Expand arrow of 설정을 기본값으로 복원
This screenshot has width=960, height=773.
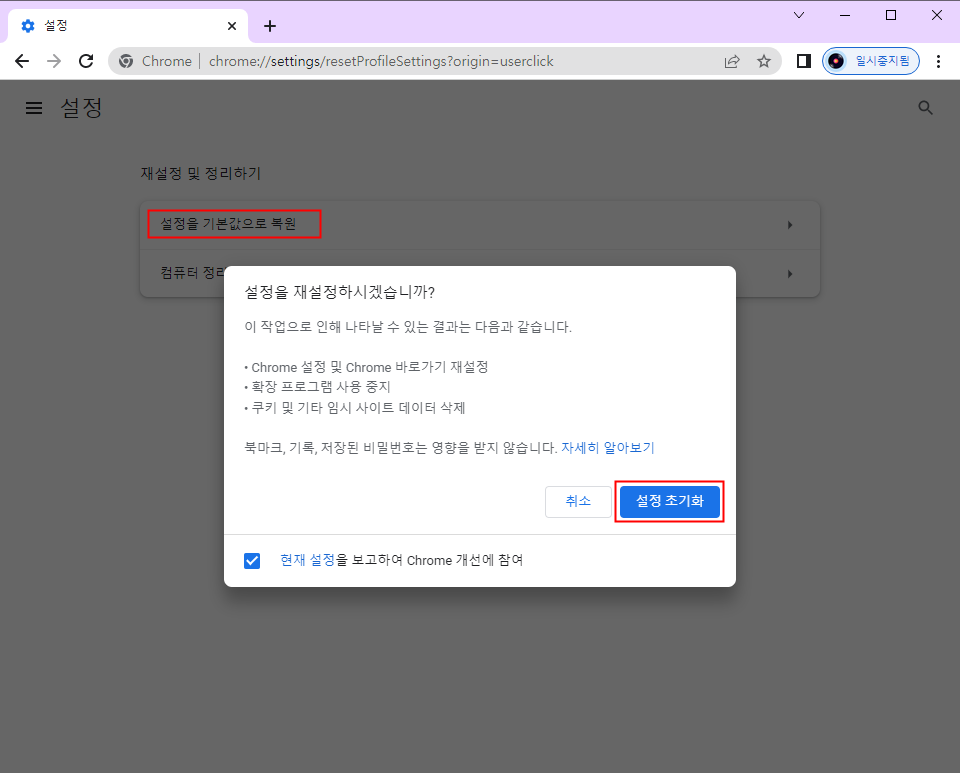coord(790,225)
